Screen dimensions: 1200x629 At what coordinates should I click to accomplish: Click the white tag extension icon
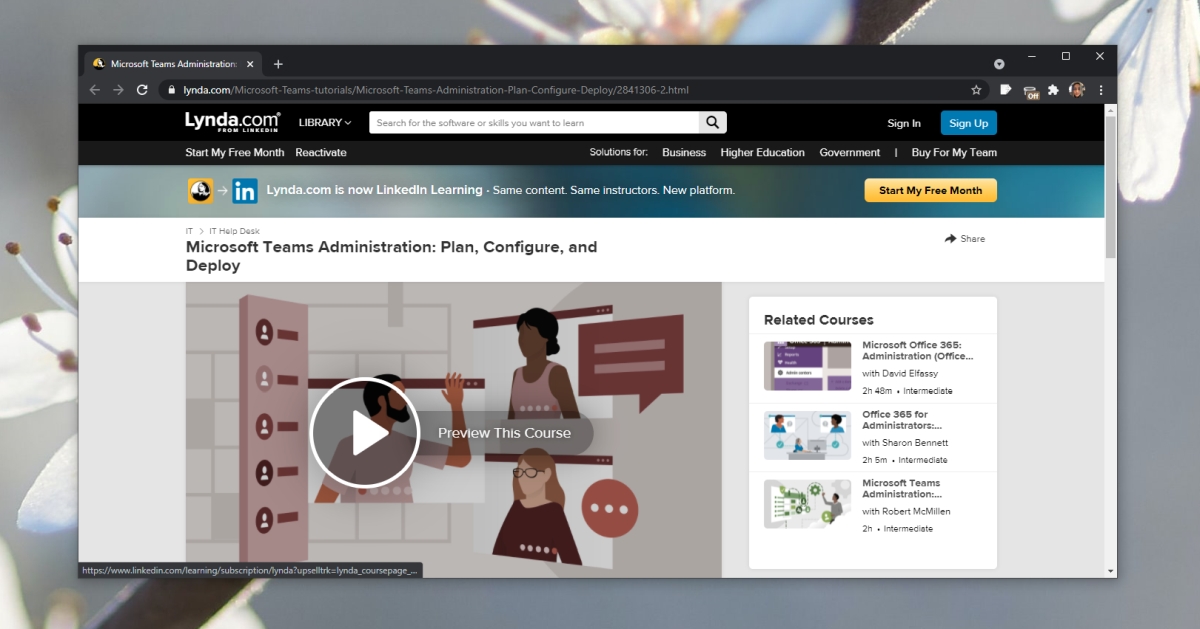[1006, 90]
